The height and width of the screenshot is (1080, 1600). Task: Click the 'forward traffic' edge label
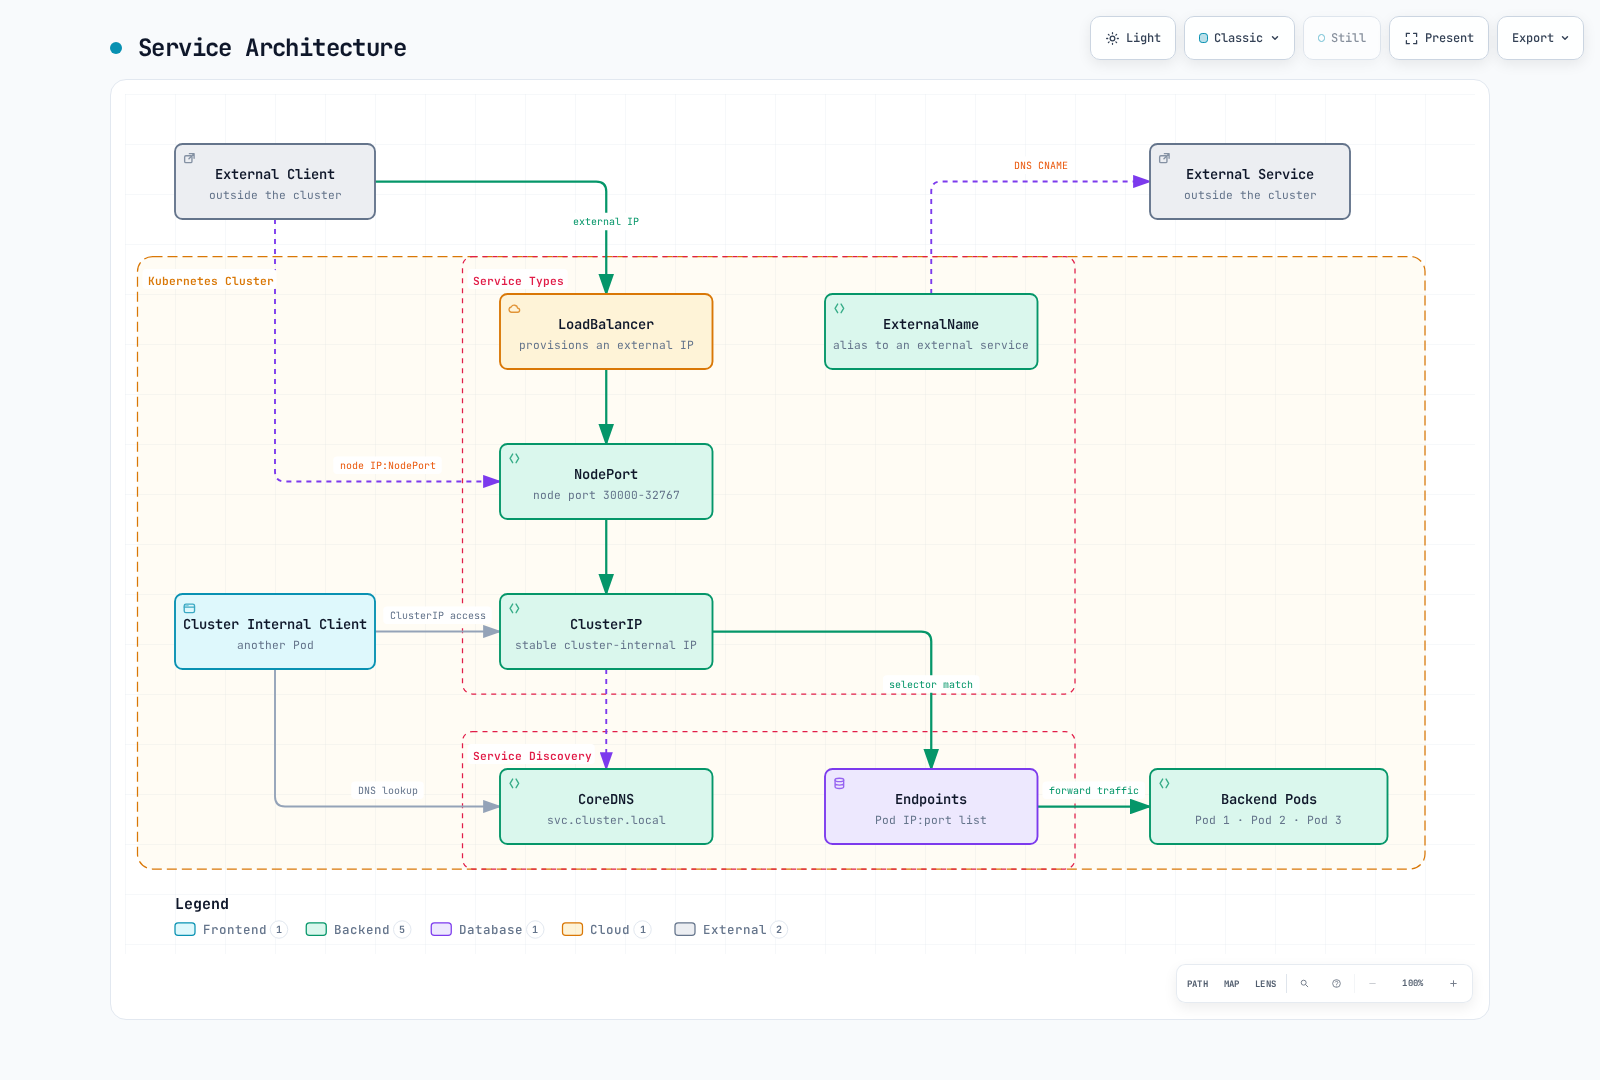tap(1094, 791)
